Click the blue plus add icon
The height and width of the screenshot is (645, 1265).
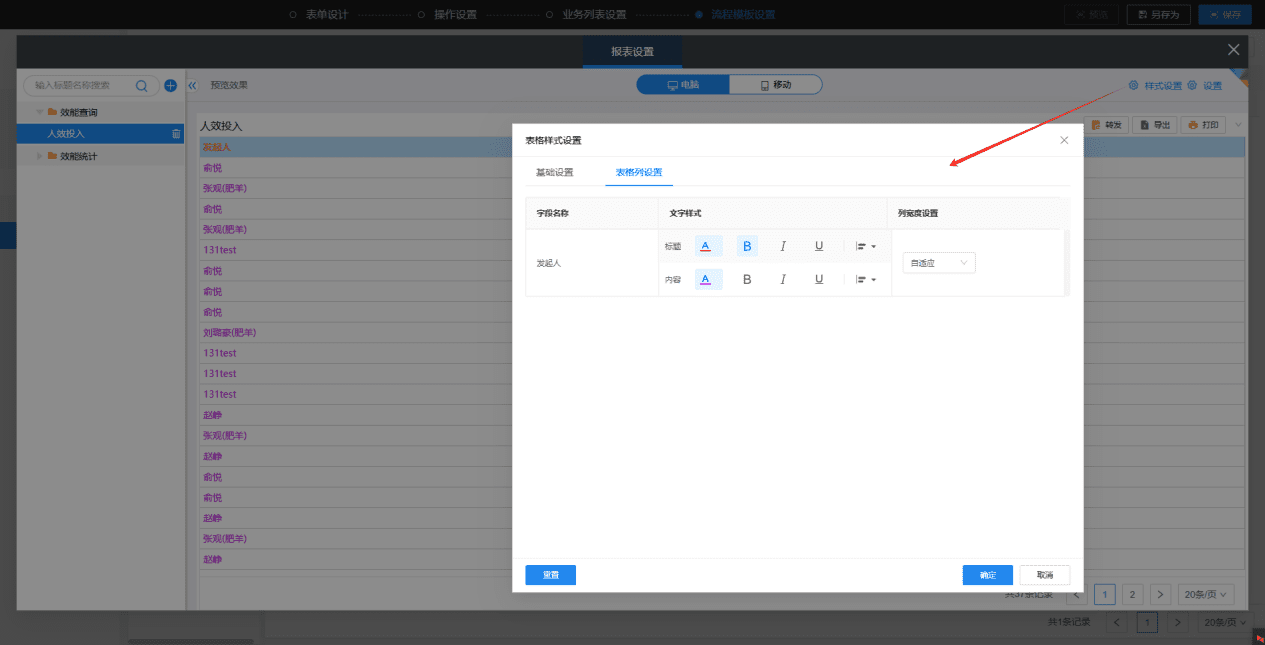point(170,86)
